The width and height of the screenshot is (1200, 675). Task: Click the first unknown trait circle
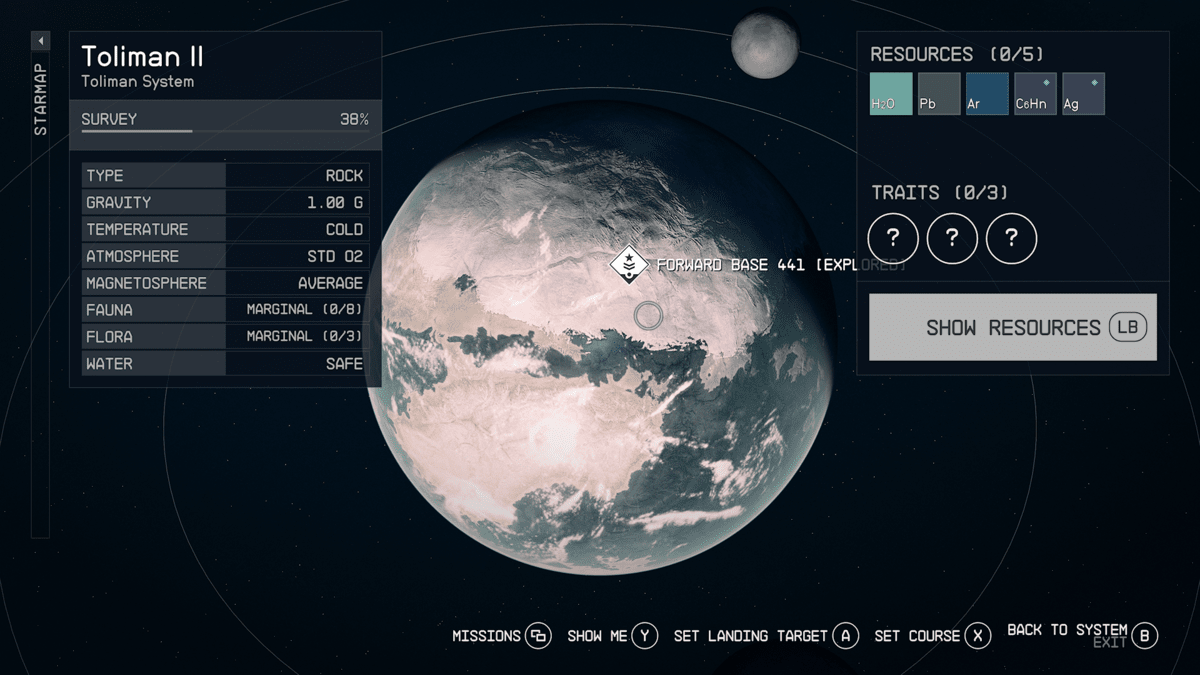tap(893, 239)
